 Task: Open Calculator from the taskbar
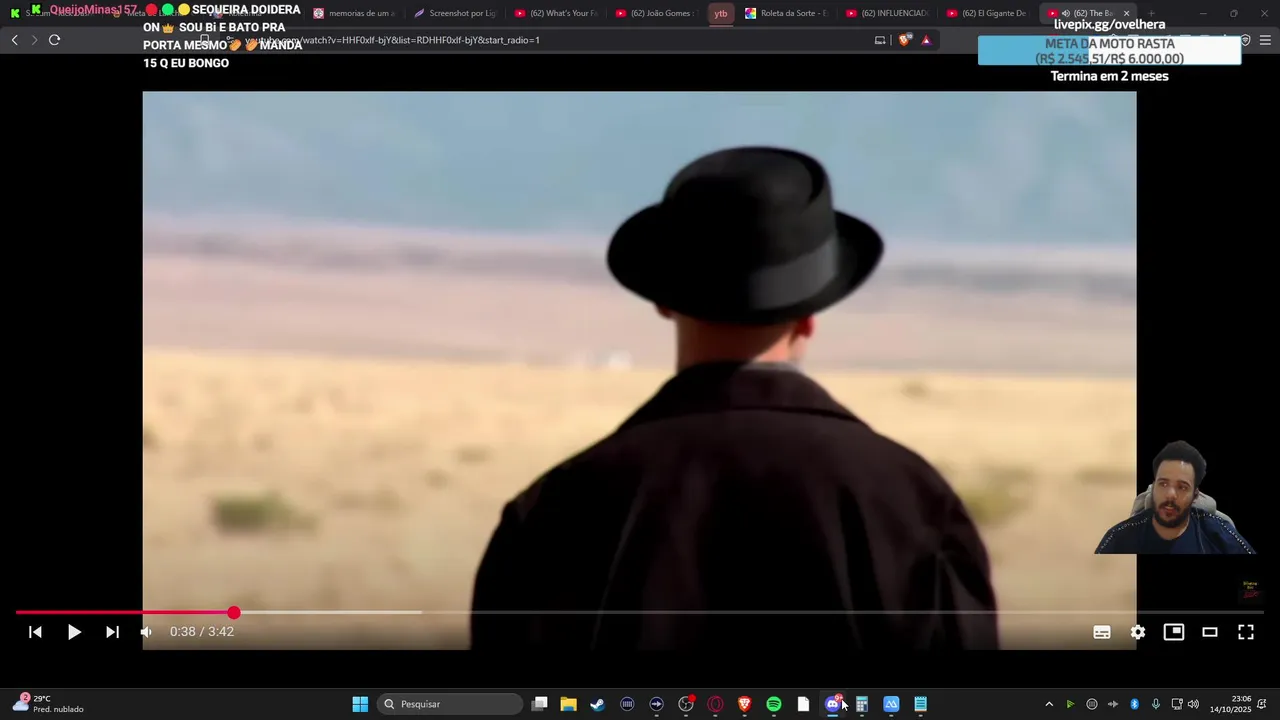862,704
